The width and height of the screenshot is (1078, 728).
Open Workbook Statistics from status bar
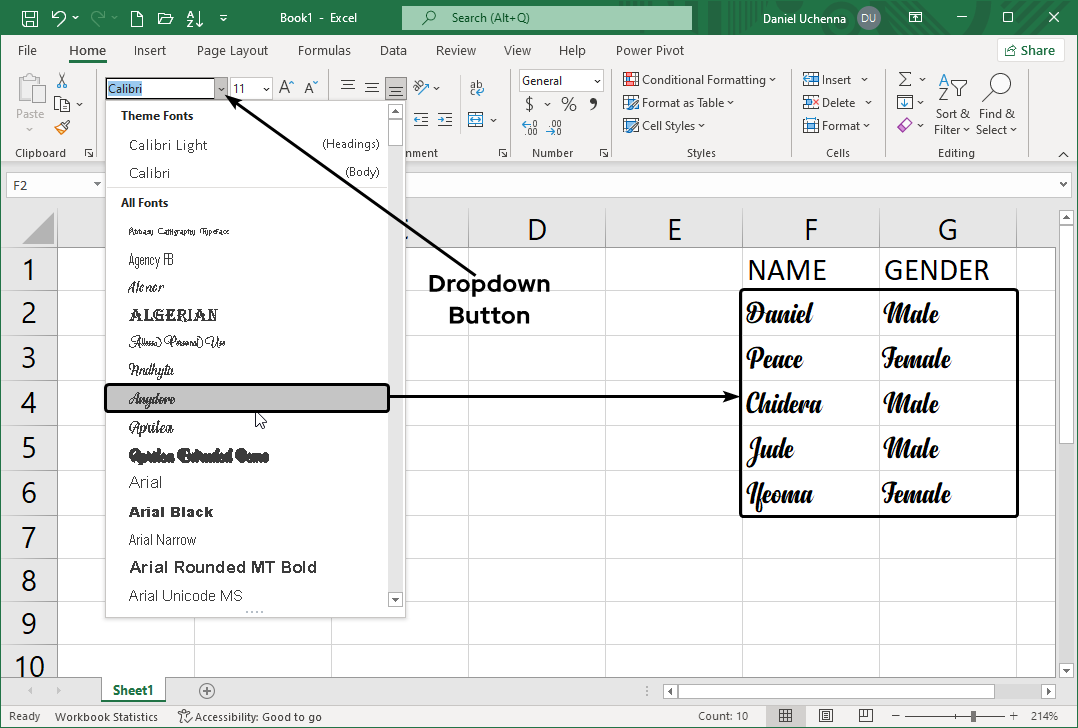pos(106,716)
